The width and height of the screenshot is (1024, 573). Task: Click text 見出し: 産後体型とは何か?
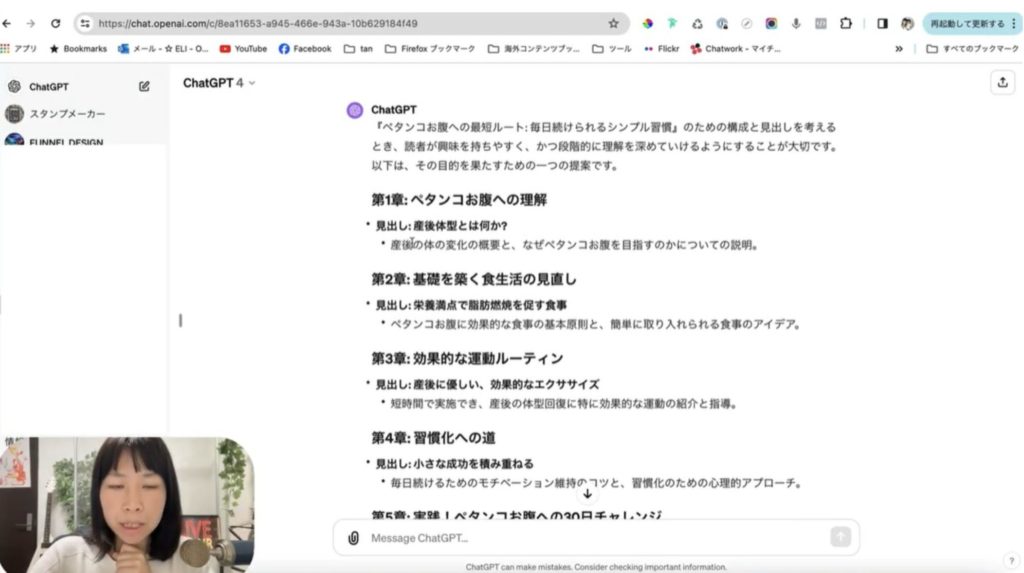pyautogui.click(x=441, y=225)
